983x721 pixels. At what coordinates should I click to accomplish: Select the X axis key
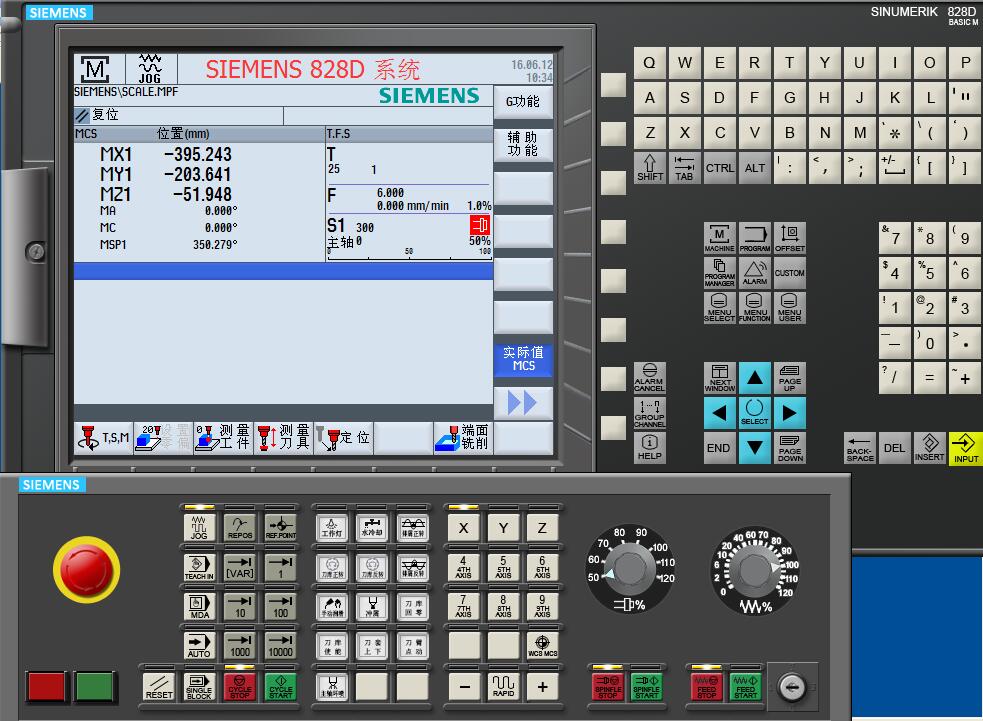pyautogui.click(x=464, y=528)
